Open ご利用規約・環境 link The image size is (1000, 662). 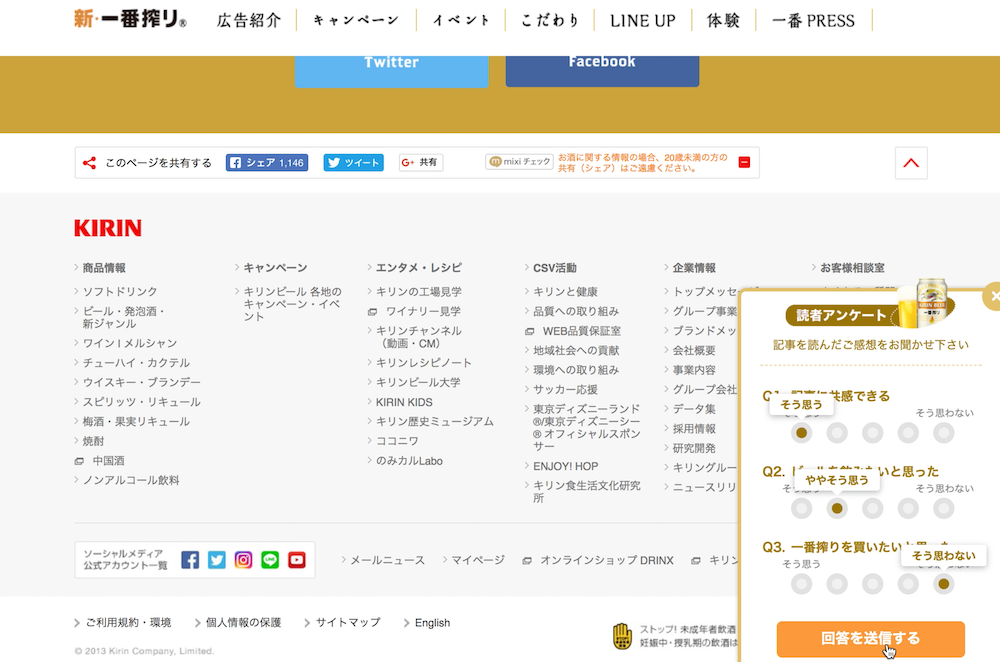pos(128,622)
